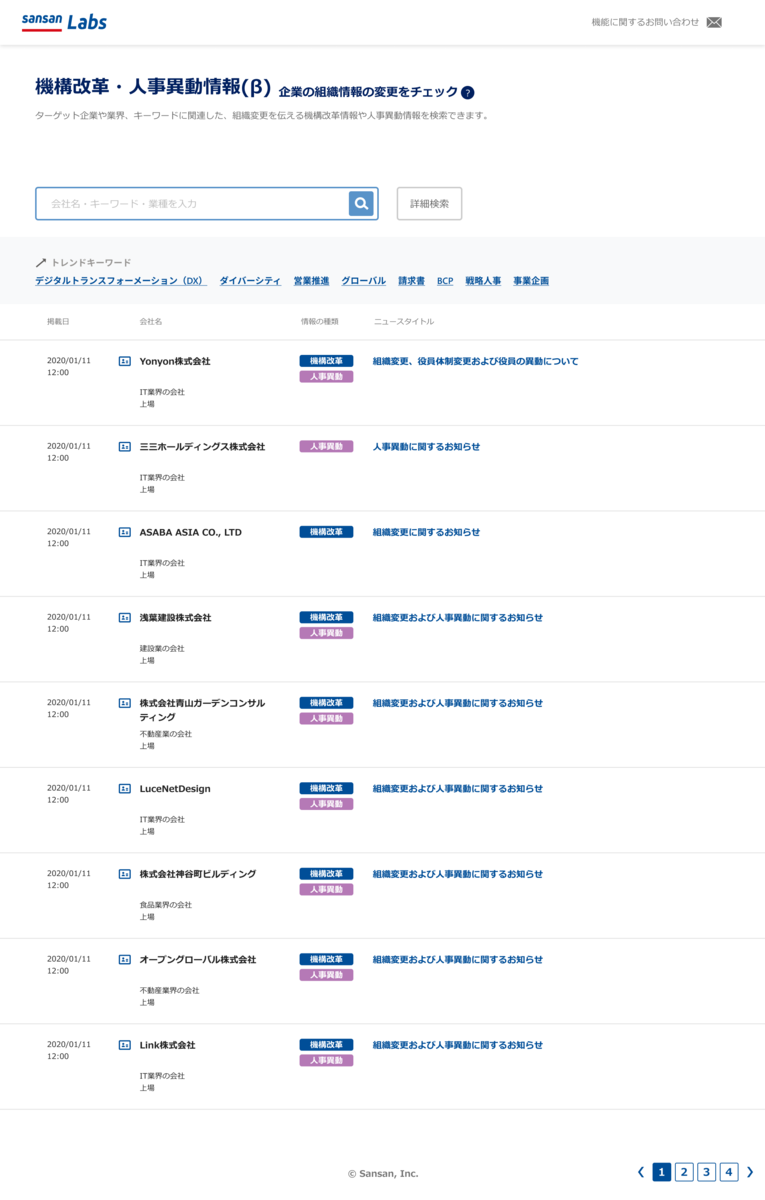Click the card icon beside 三三ホールディングス株式会社
Viewport: 765px width, 1200px height.
coord(125,447)
